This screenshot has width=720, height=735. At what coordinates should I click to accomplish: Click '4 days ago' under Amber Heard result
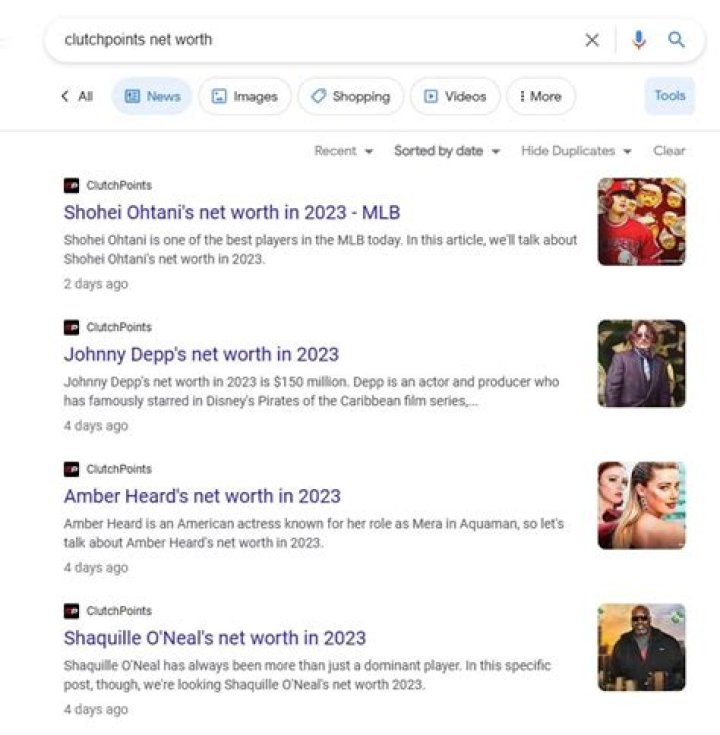pos(96,568)
